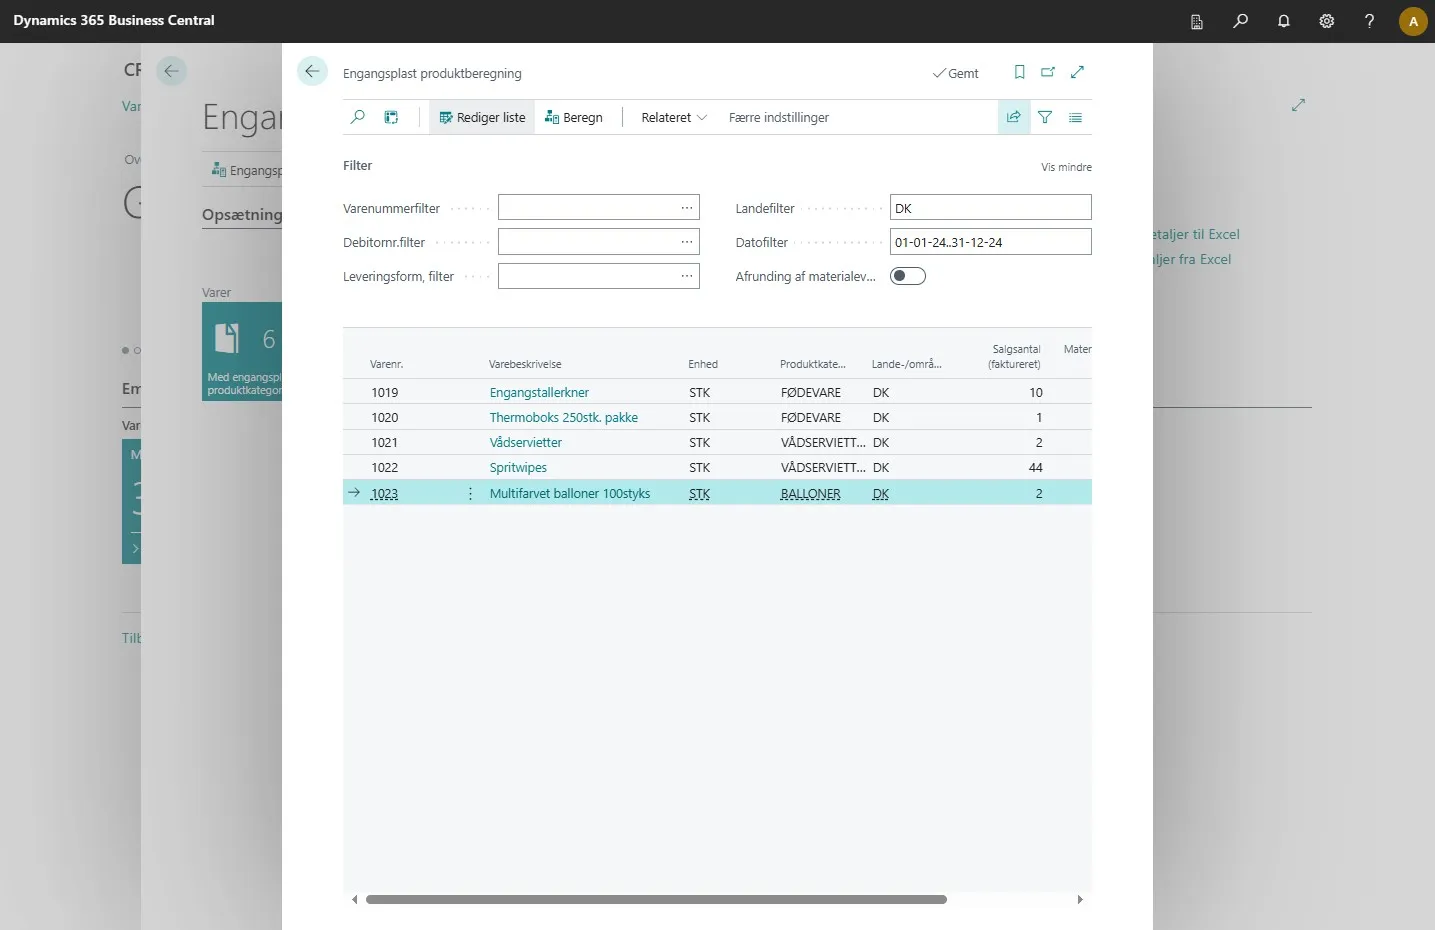Open the share icon in toolbar
This screenshot has width=1435, height=930.
[1013, 117]
